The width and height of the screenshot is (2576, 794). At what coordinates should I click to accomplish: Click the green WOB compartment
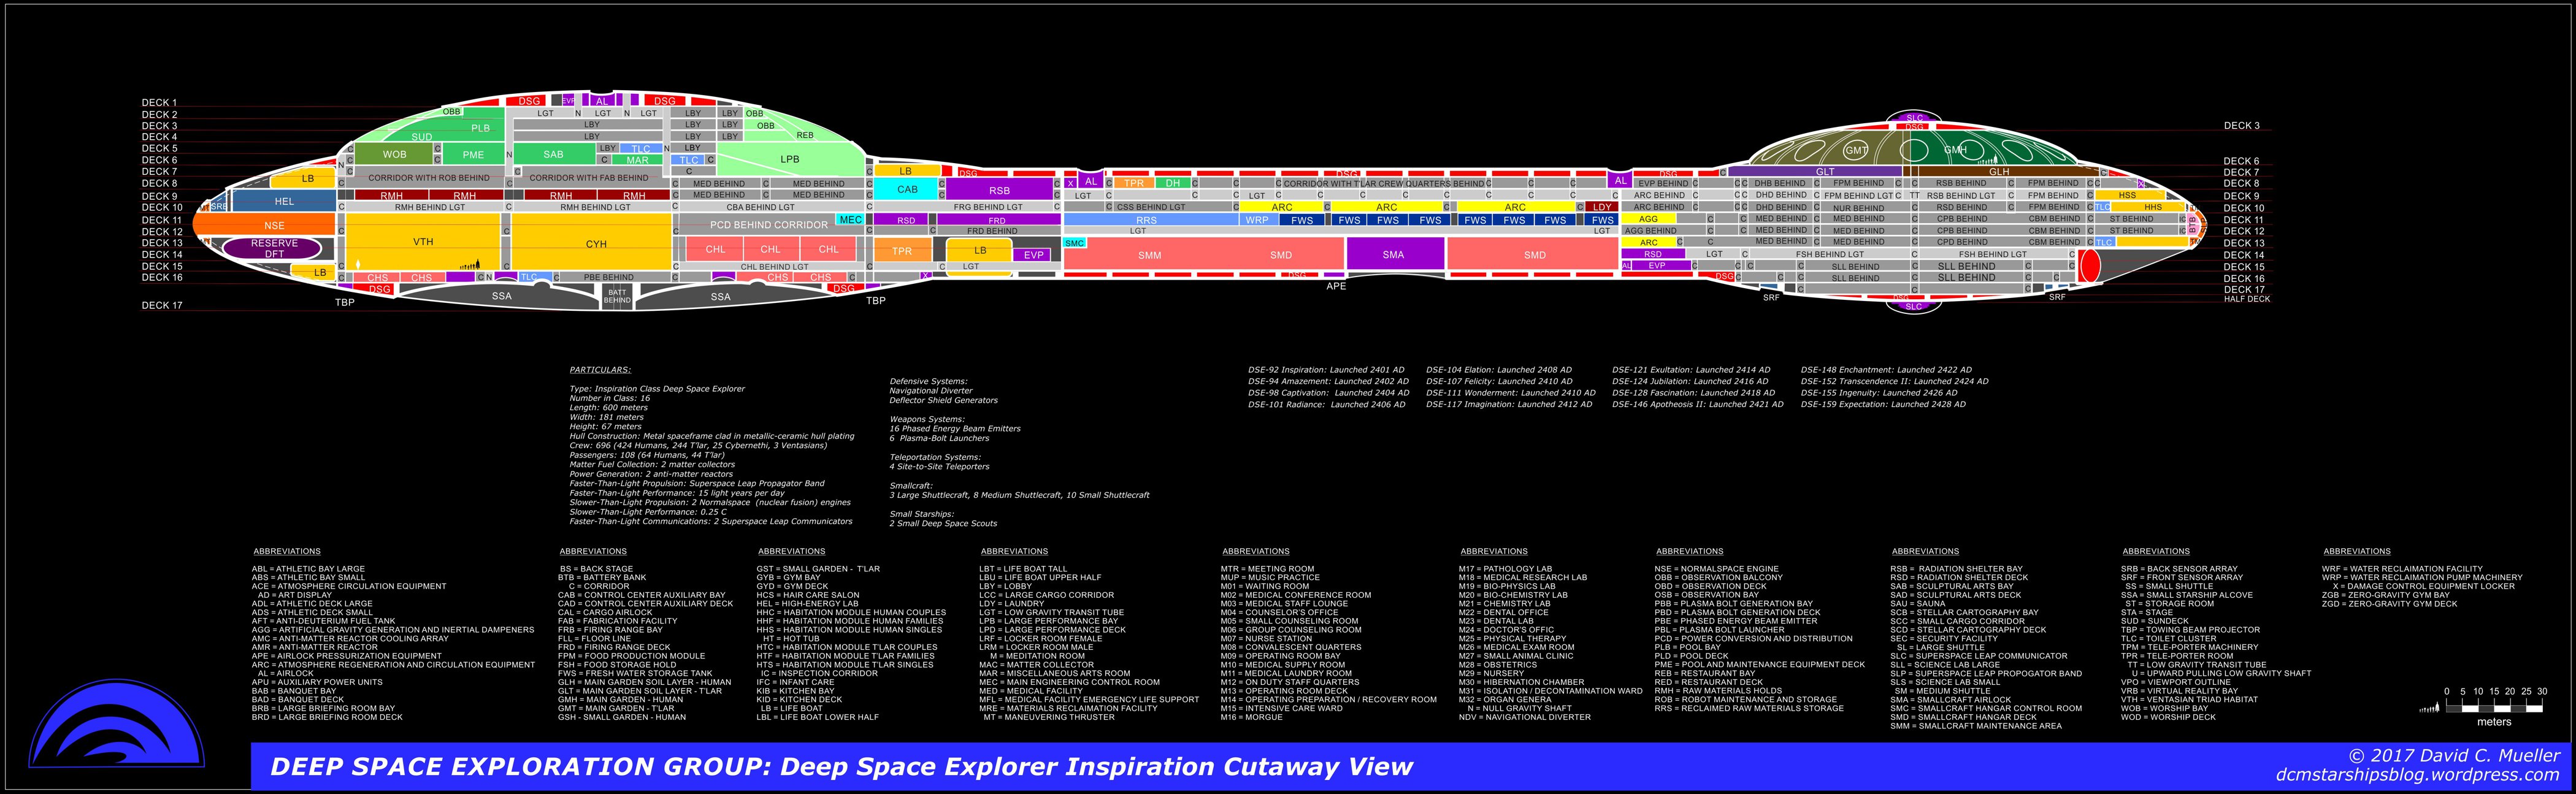394,155
